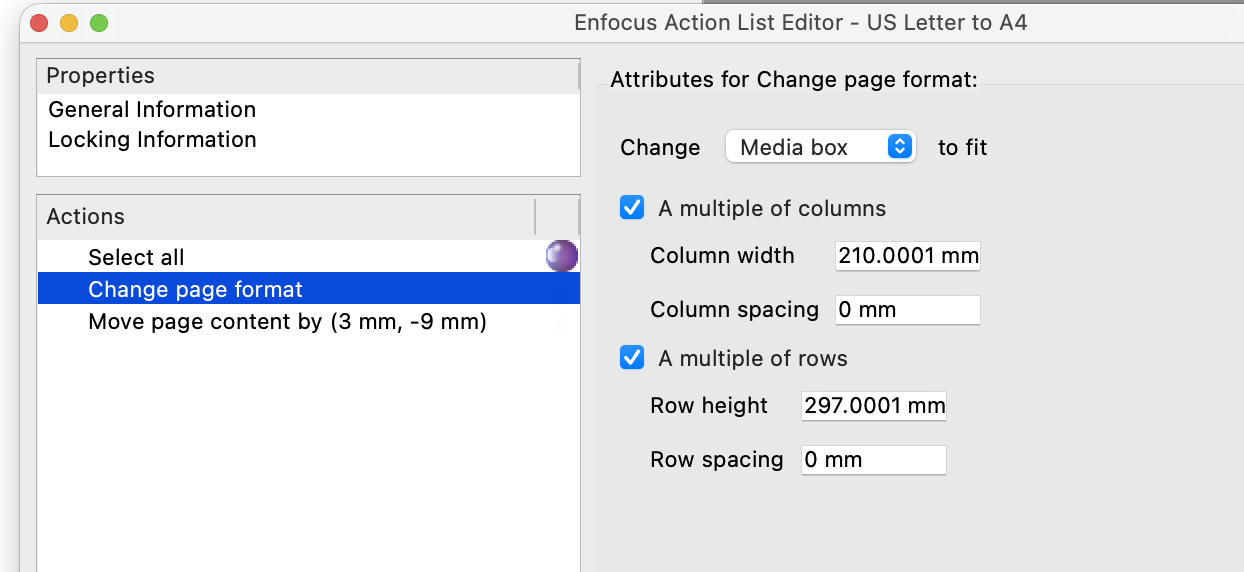Click the Column spacing input field

[x=908, y=310]
